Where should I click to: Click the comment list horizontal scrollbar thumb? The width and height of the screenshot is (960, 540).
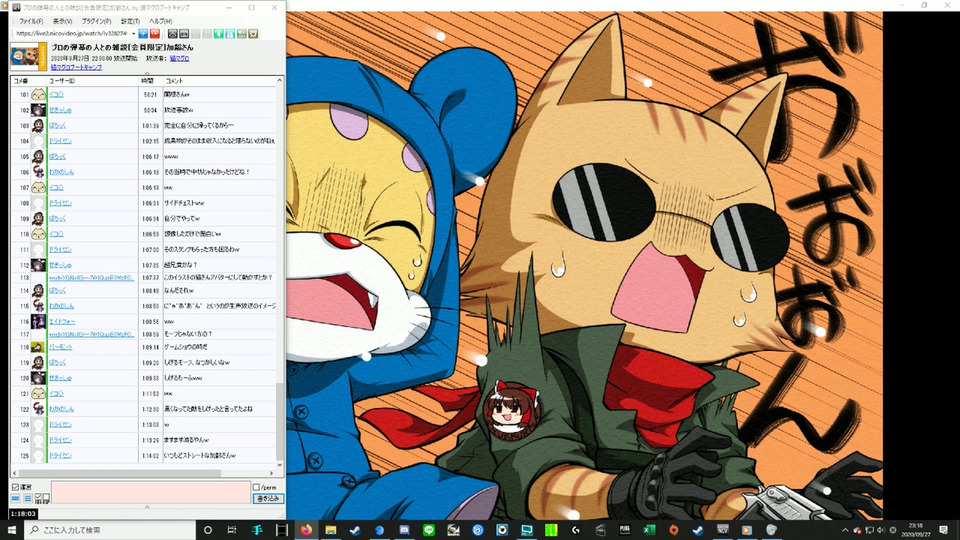pos(119,473)
